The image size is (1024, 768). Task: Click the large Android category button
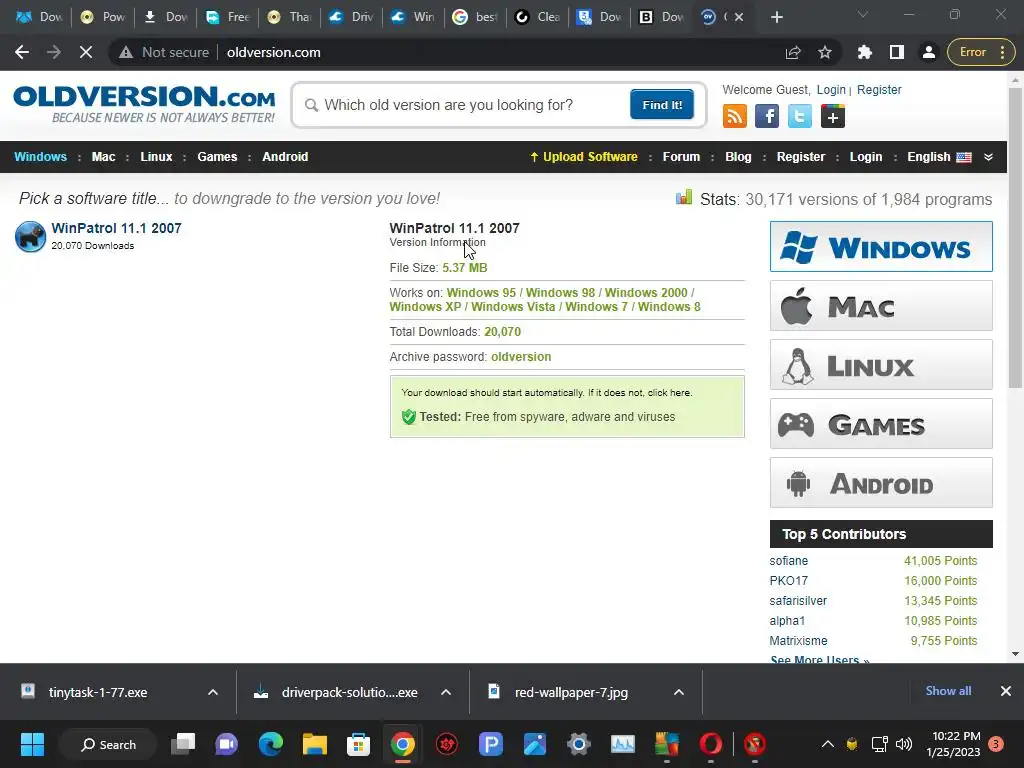(x=881, y=483)
